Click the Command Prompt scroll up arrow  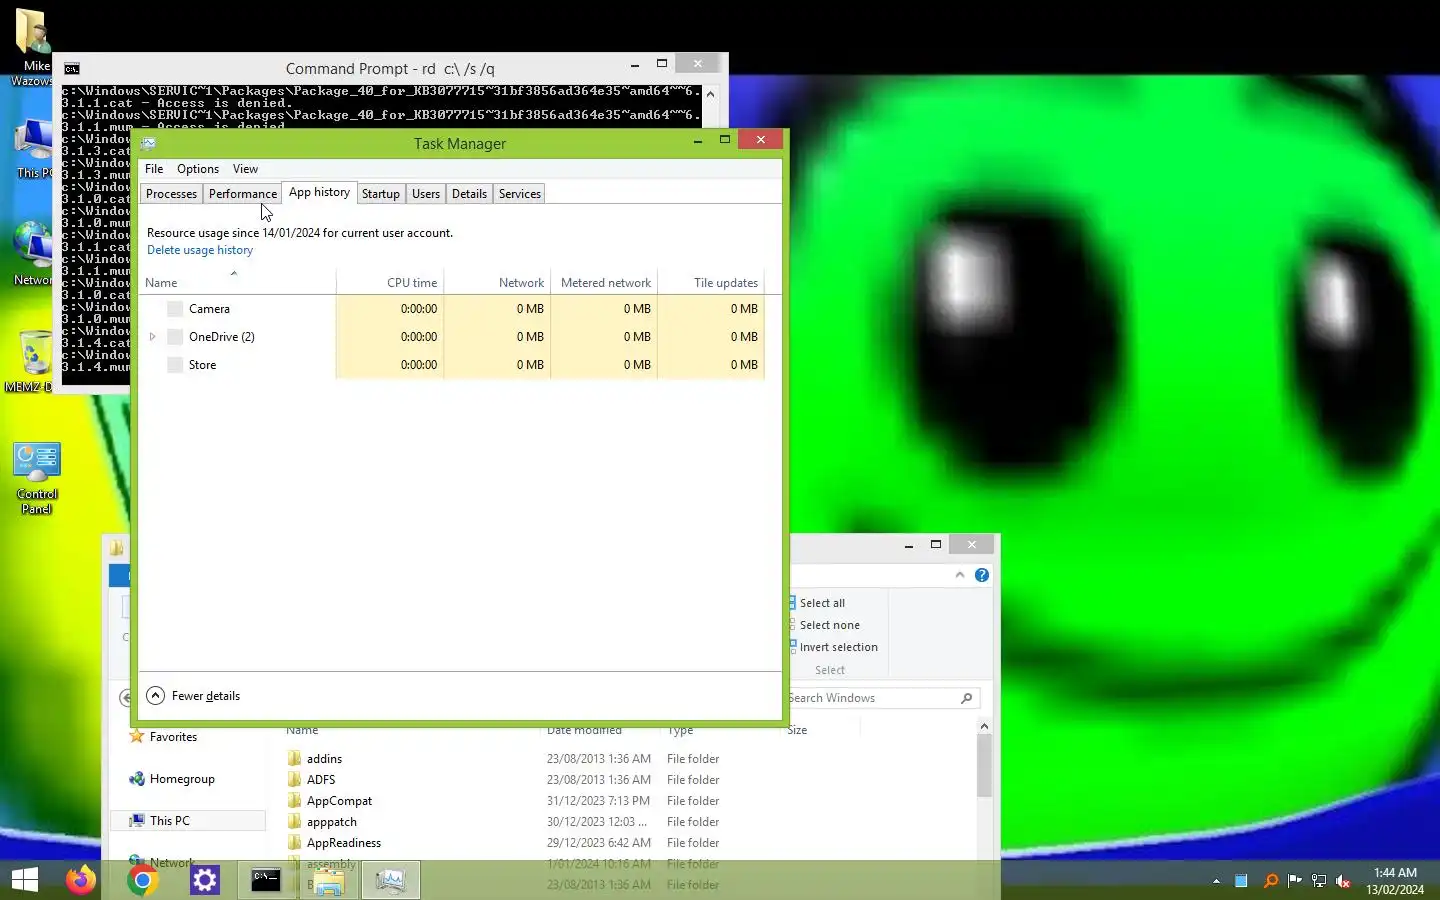tap(710, 94)
